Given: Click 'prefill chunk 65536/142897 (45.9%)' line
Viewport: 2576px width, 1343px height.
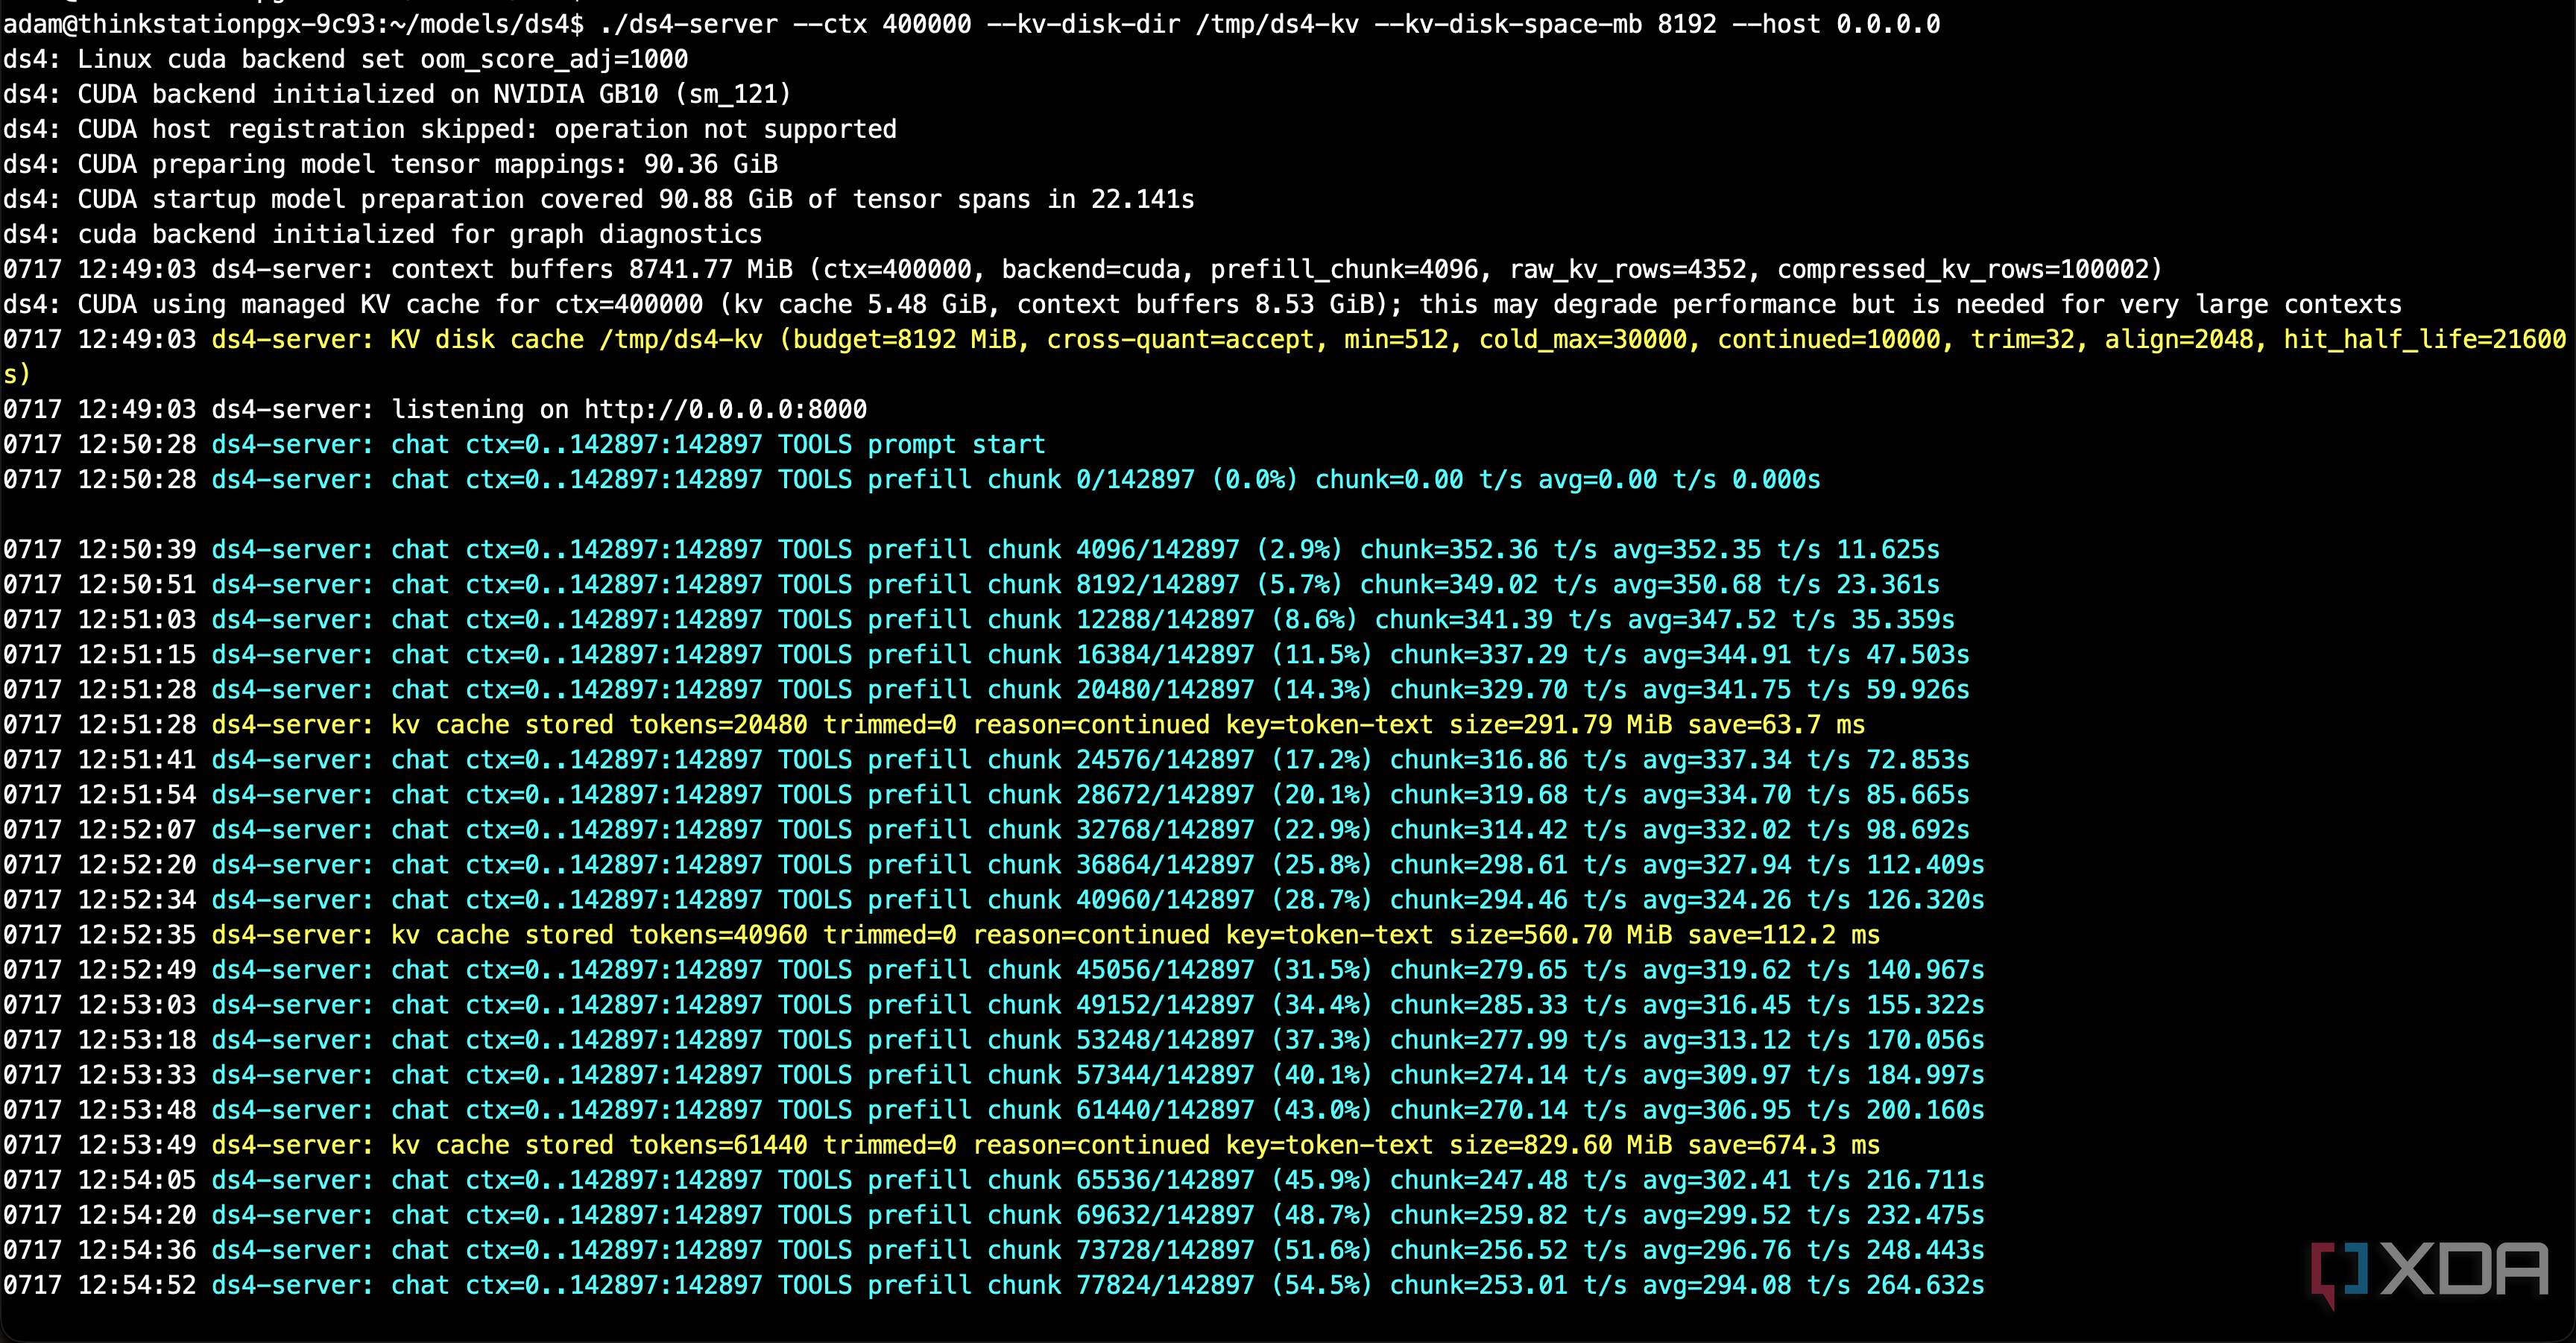Looking at the screenshot, I should 994,1179.
